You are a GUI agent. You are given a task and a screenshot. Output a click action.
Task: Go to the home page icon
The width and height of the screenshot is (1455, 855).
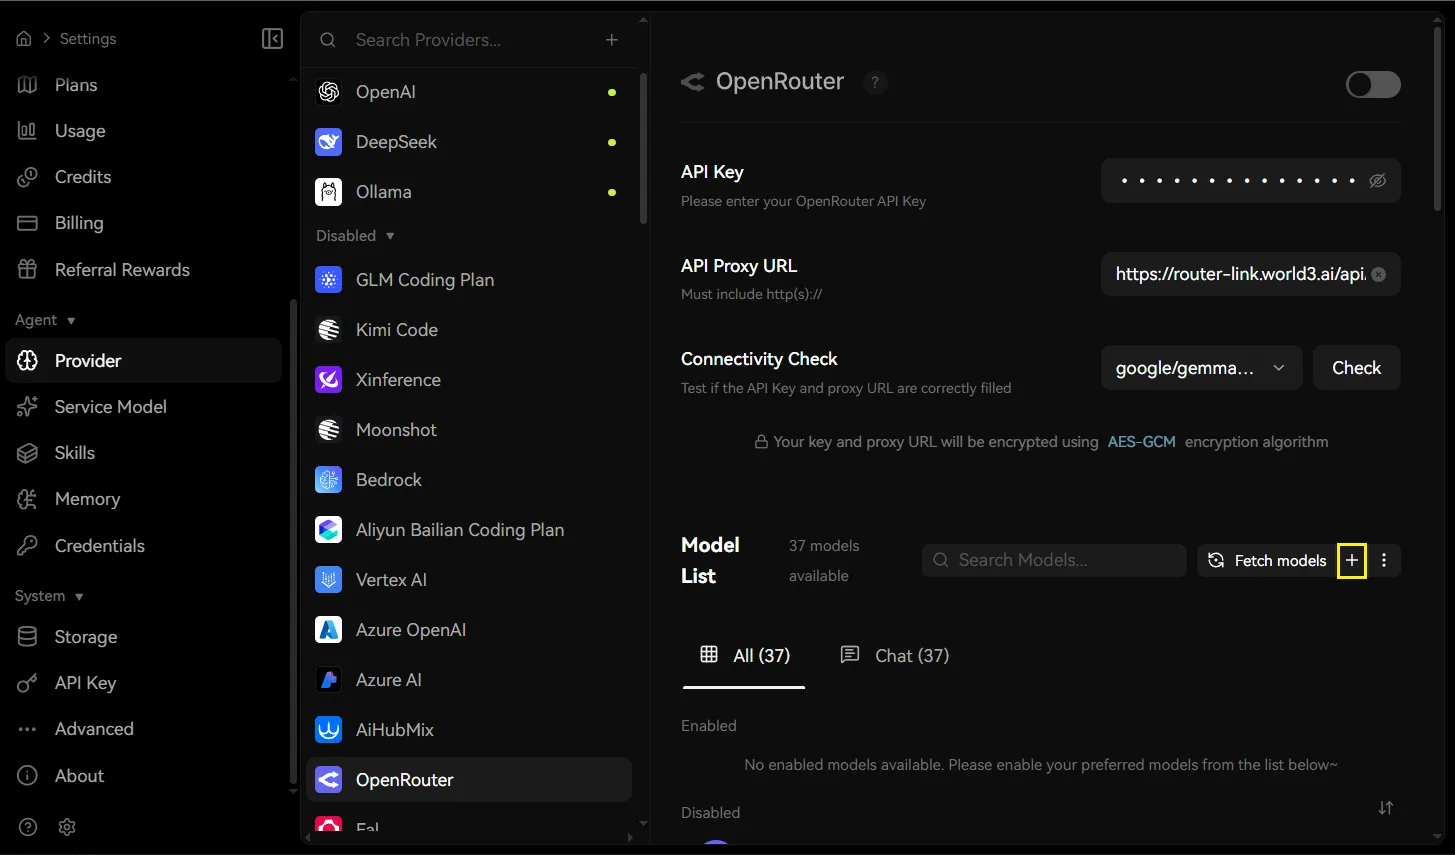pyautogui.click(x=24, y=39)
